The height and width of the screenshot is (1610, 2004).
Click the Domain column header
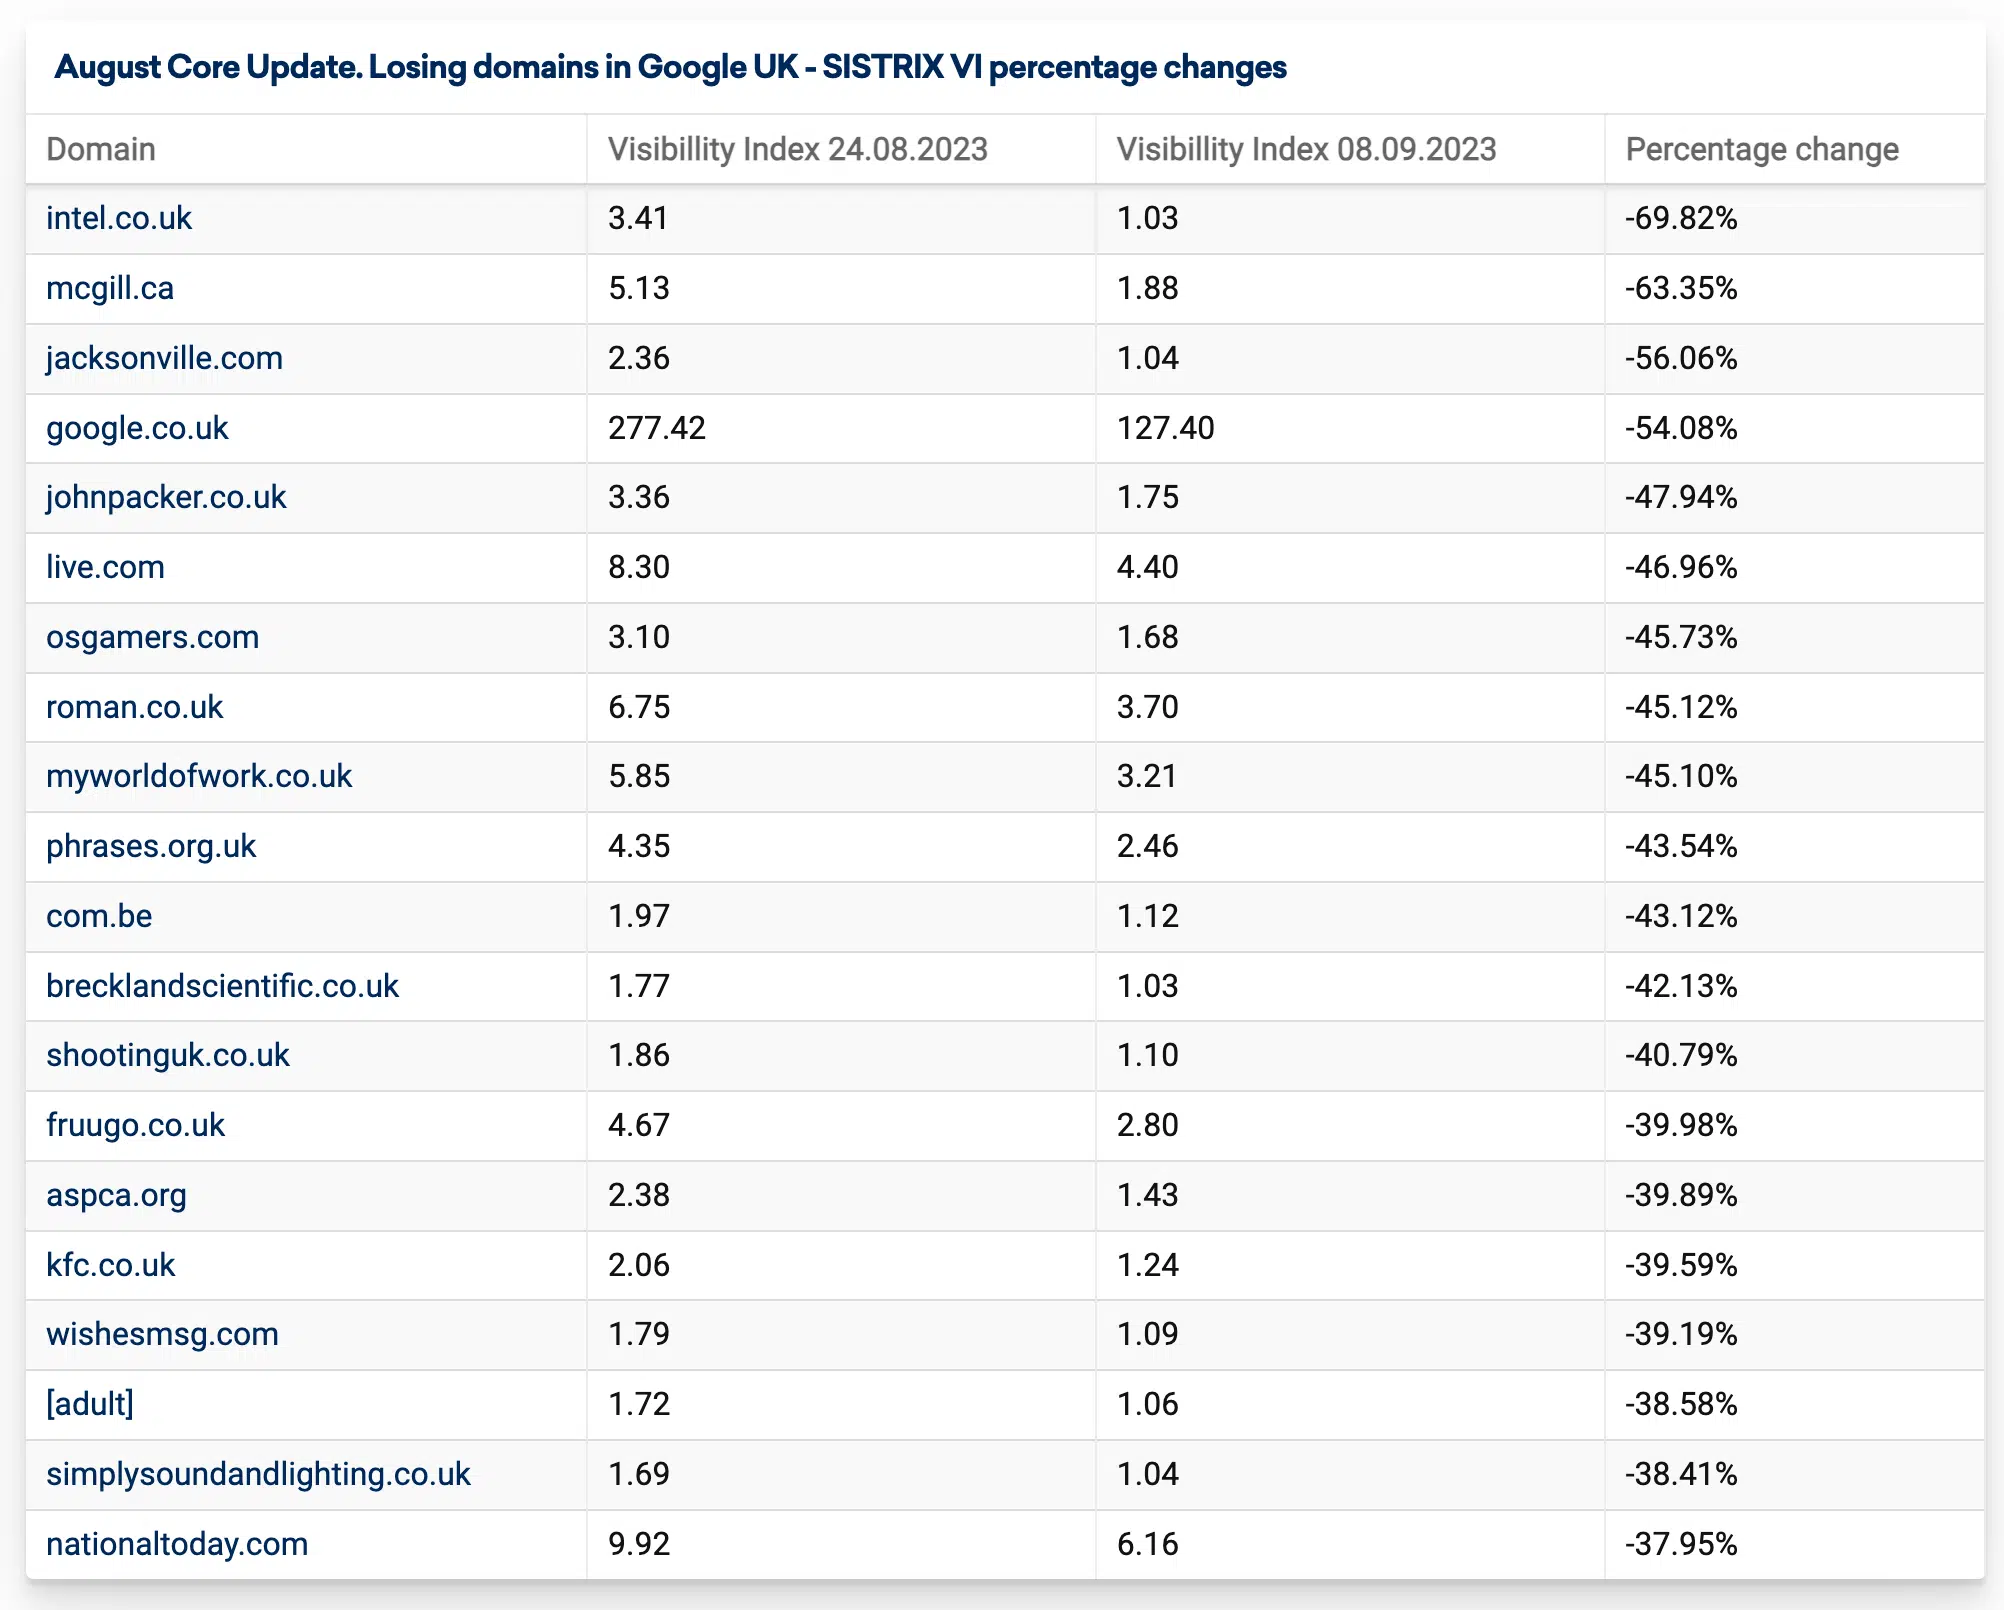[x=101, y=149]
